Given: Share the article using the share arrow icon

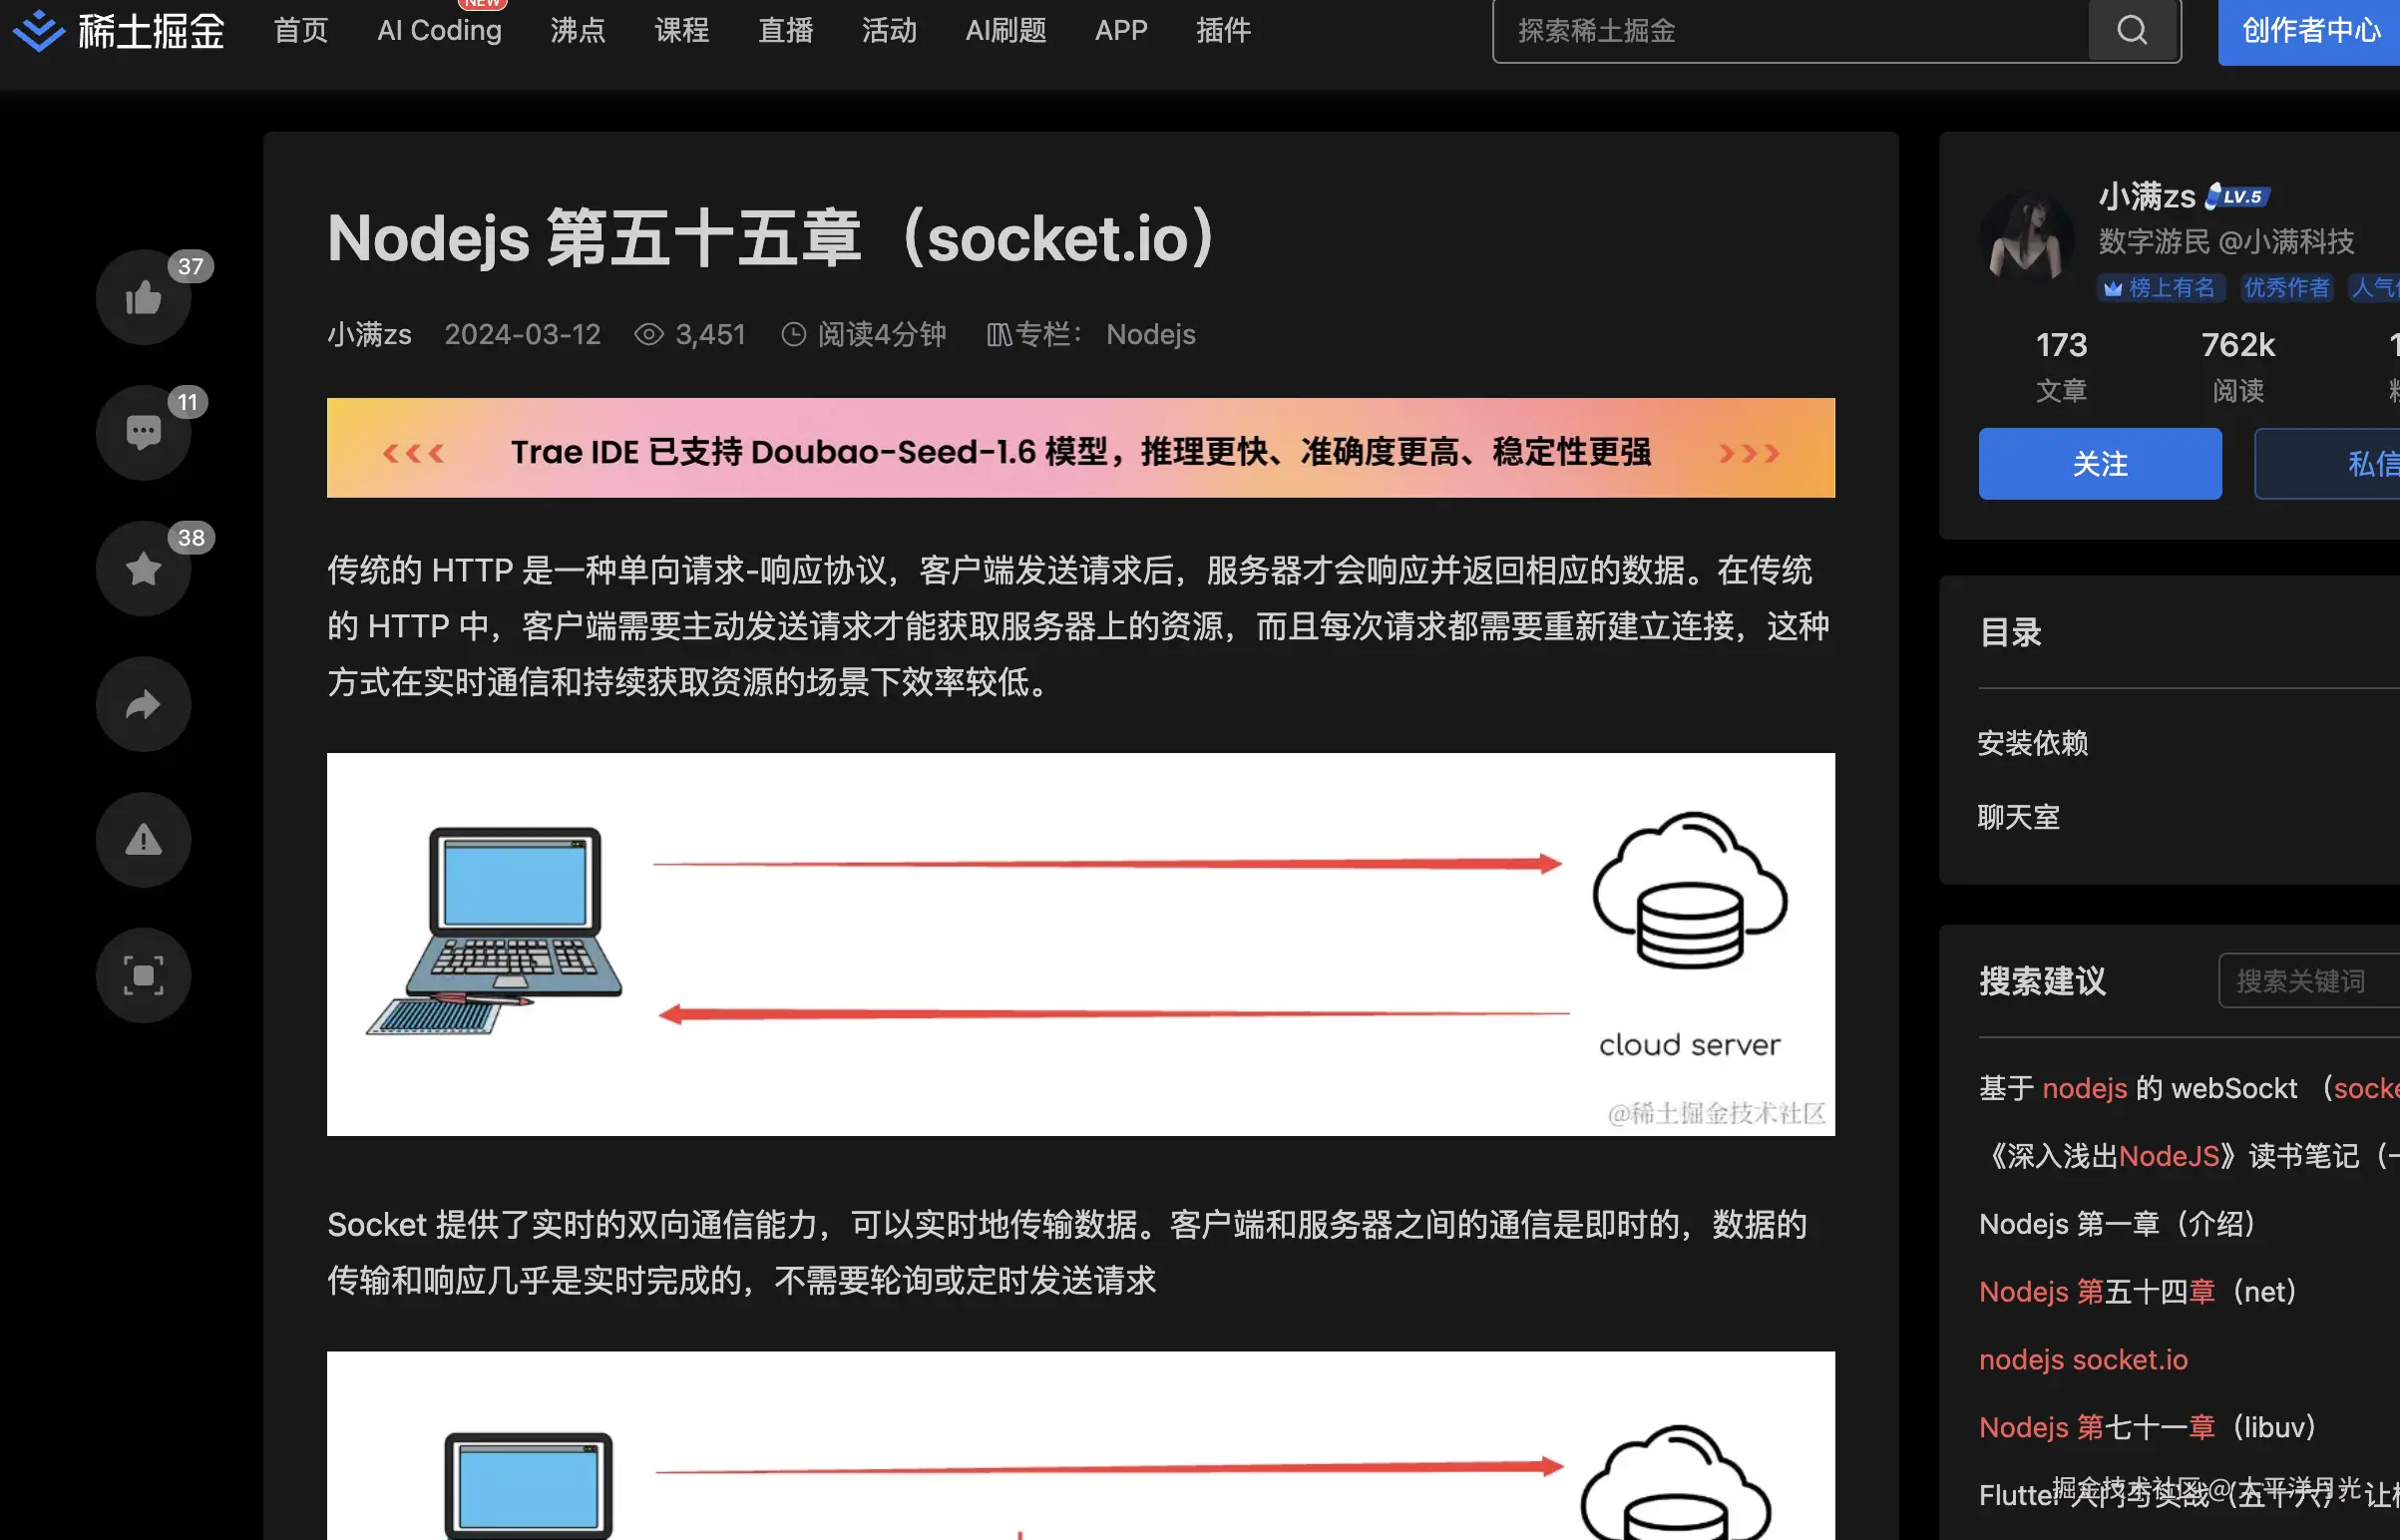Looking at the screenshot, I should [143, 704].
